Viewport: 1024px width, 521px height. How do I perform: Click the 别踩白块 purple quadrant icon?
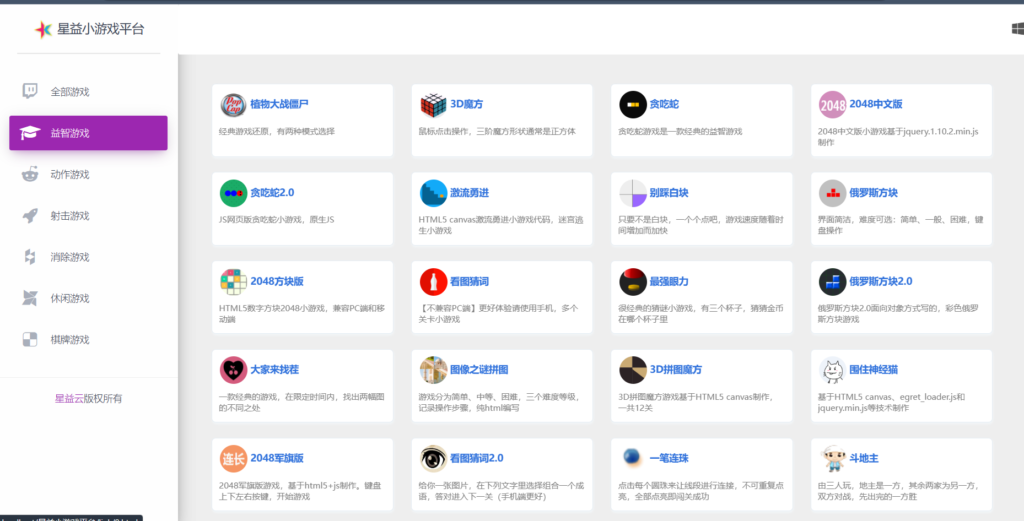(x=633, y=193)
